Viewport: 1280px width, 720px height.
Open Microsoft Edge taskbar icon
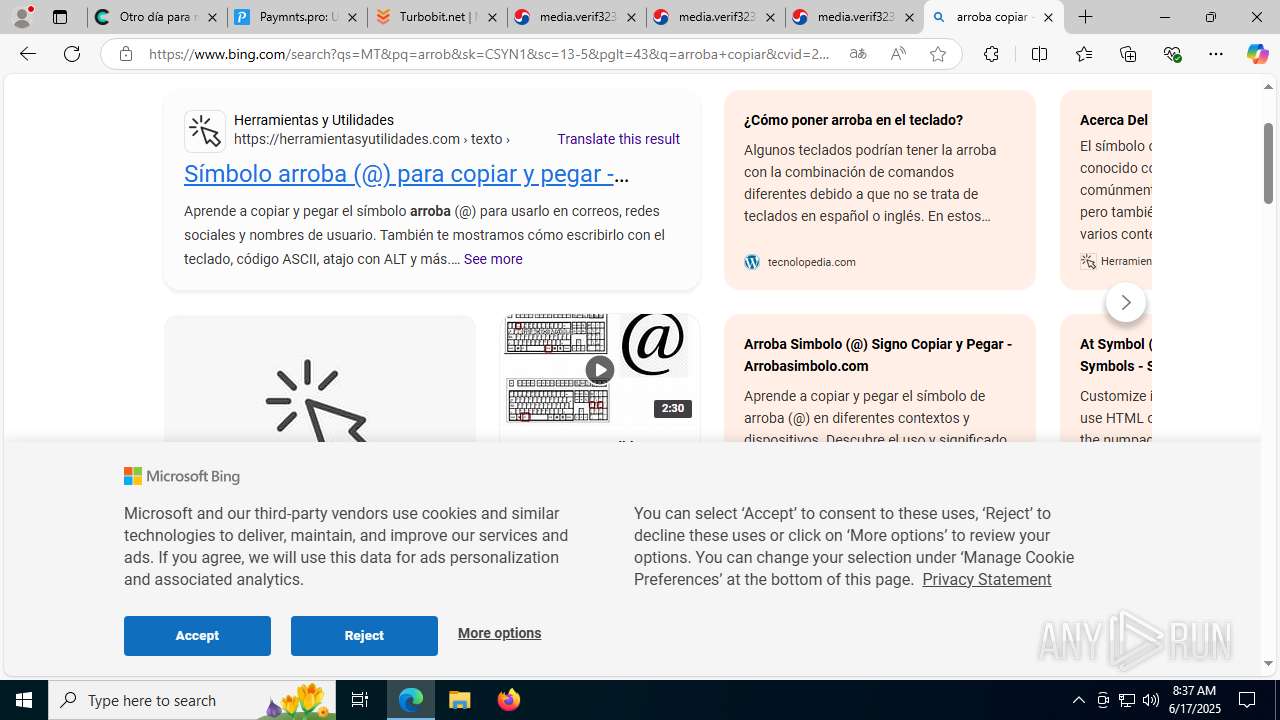[x=411, y=700]
